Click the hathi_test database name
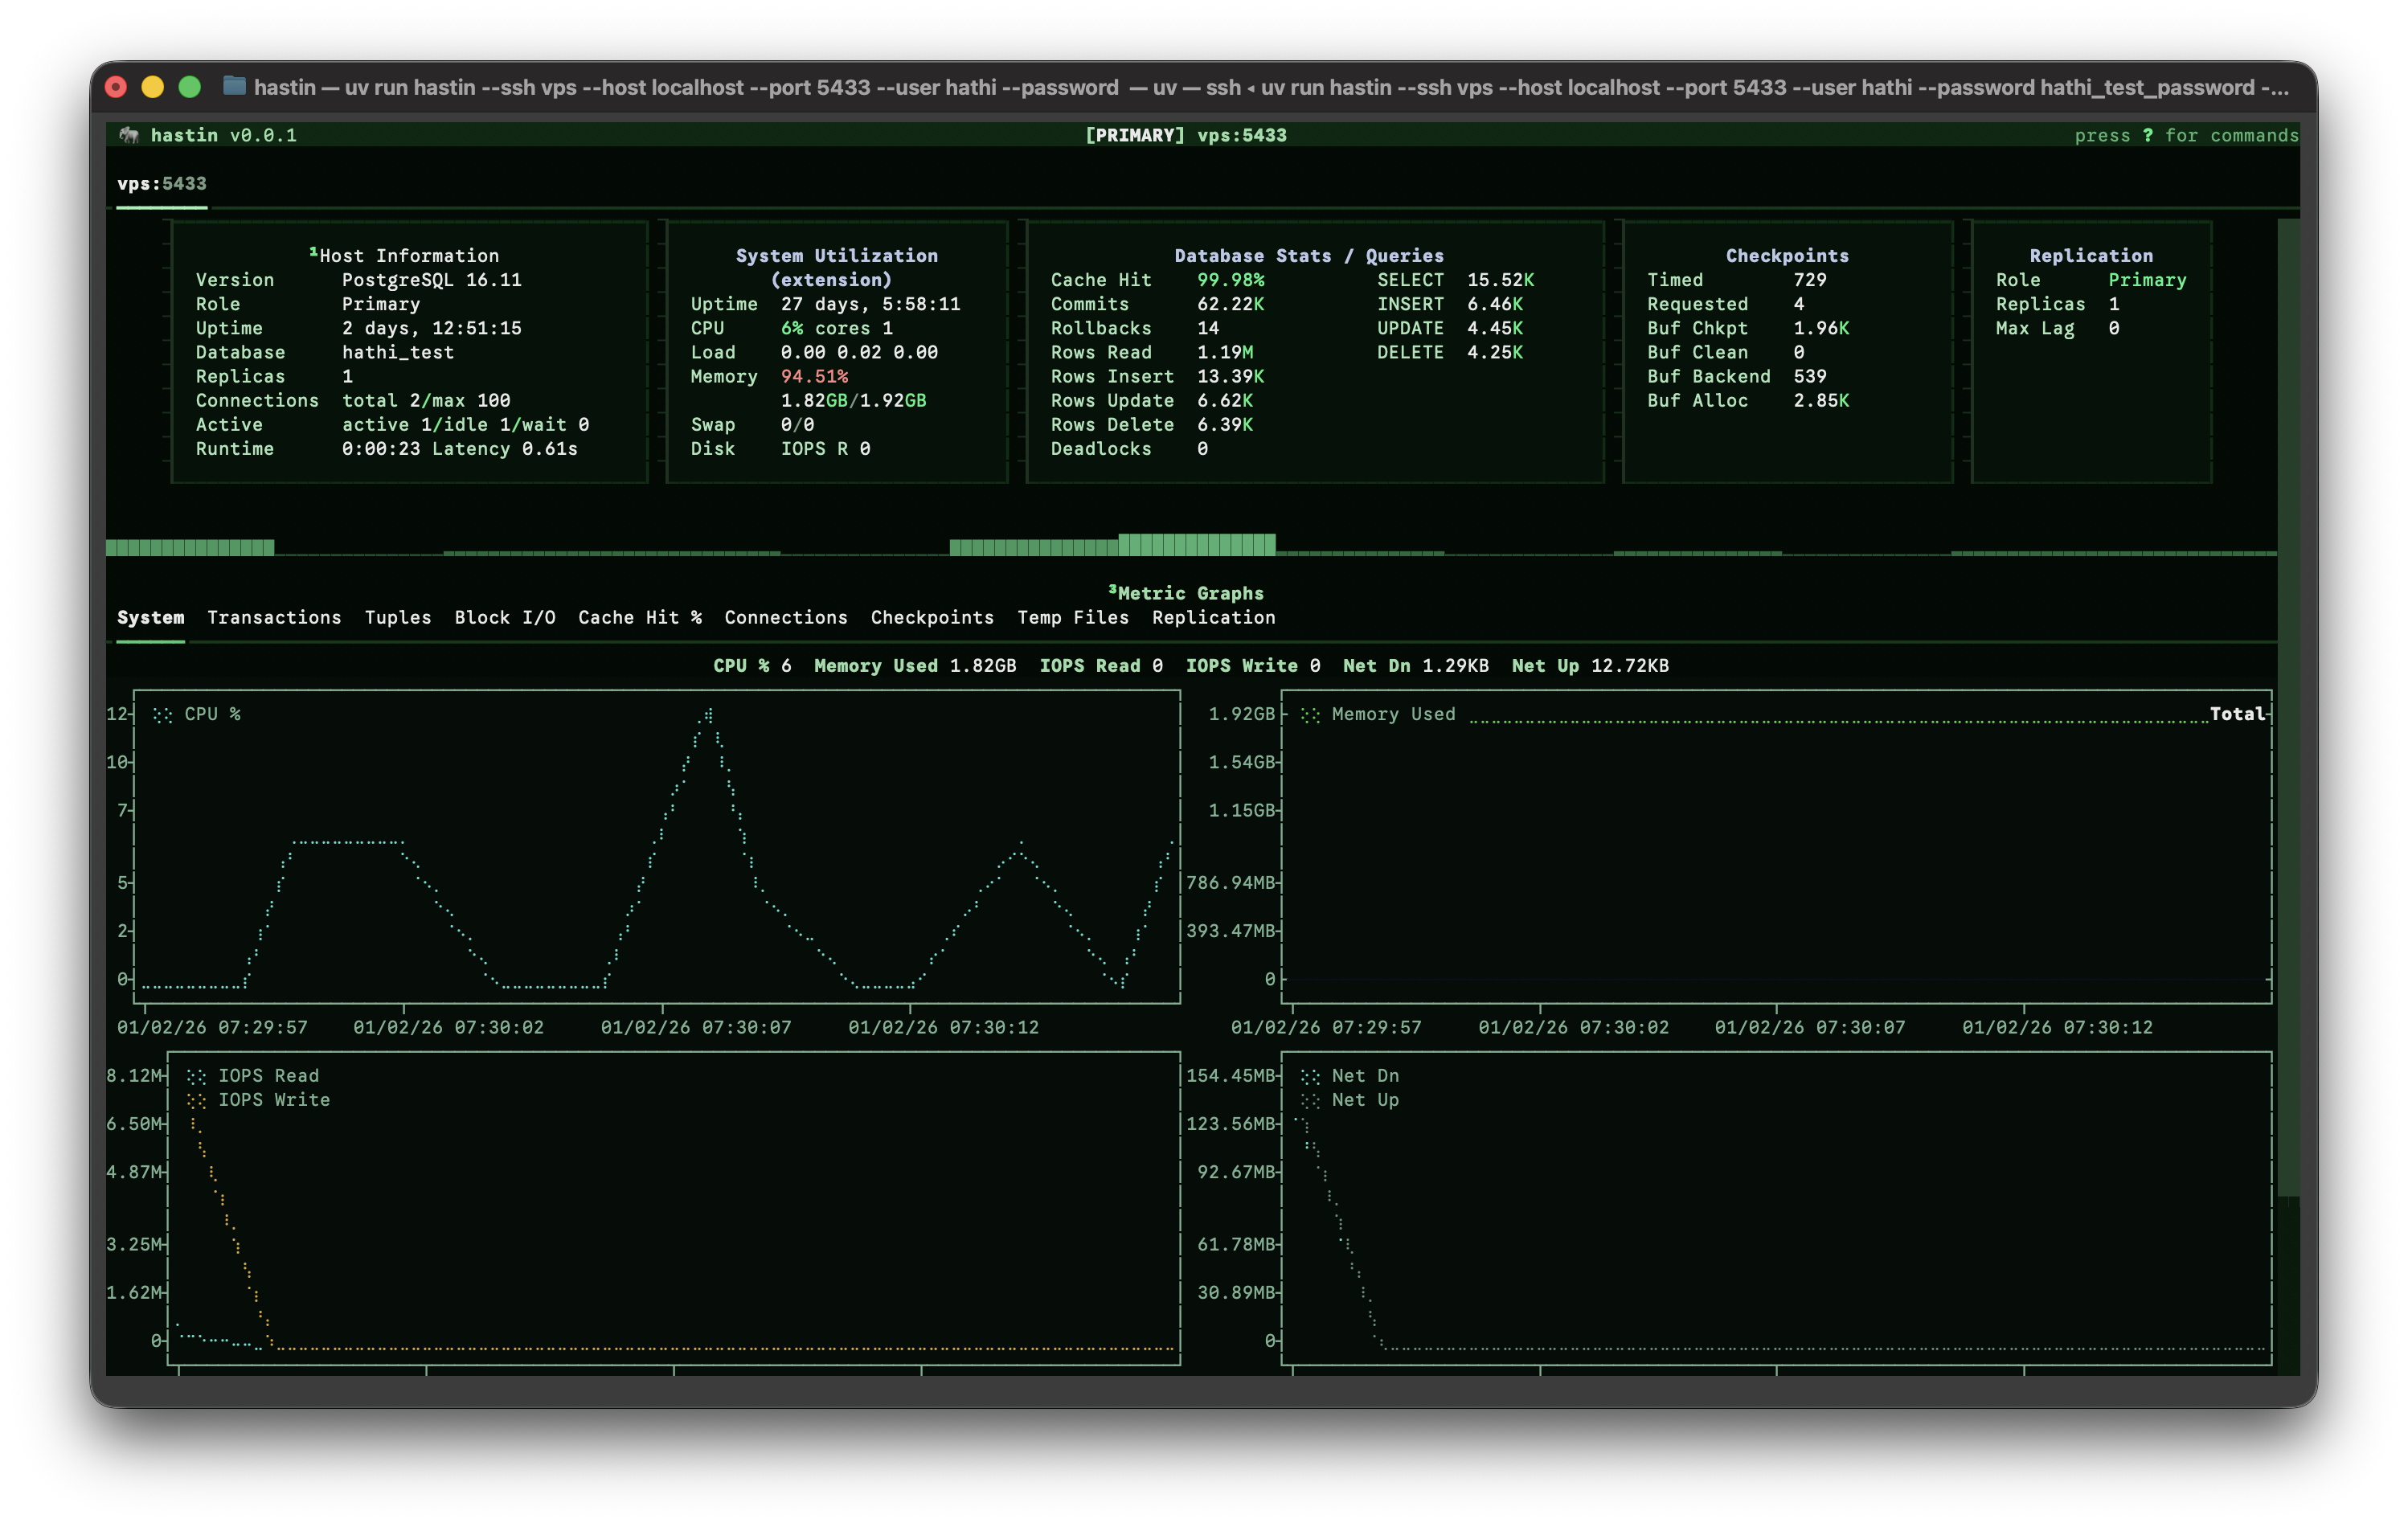Image resolution: width=2408 pixels, height=1527 pixels. click(x=398, y=352)
